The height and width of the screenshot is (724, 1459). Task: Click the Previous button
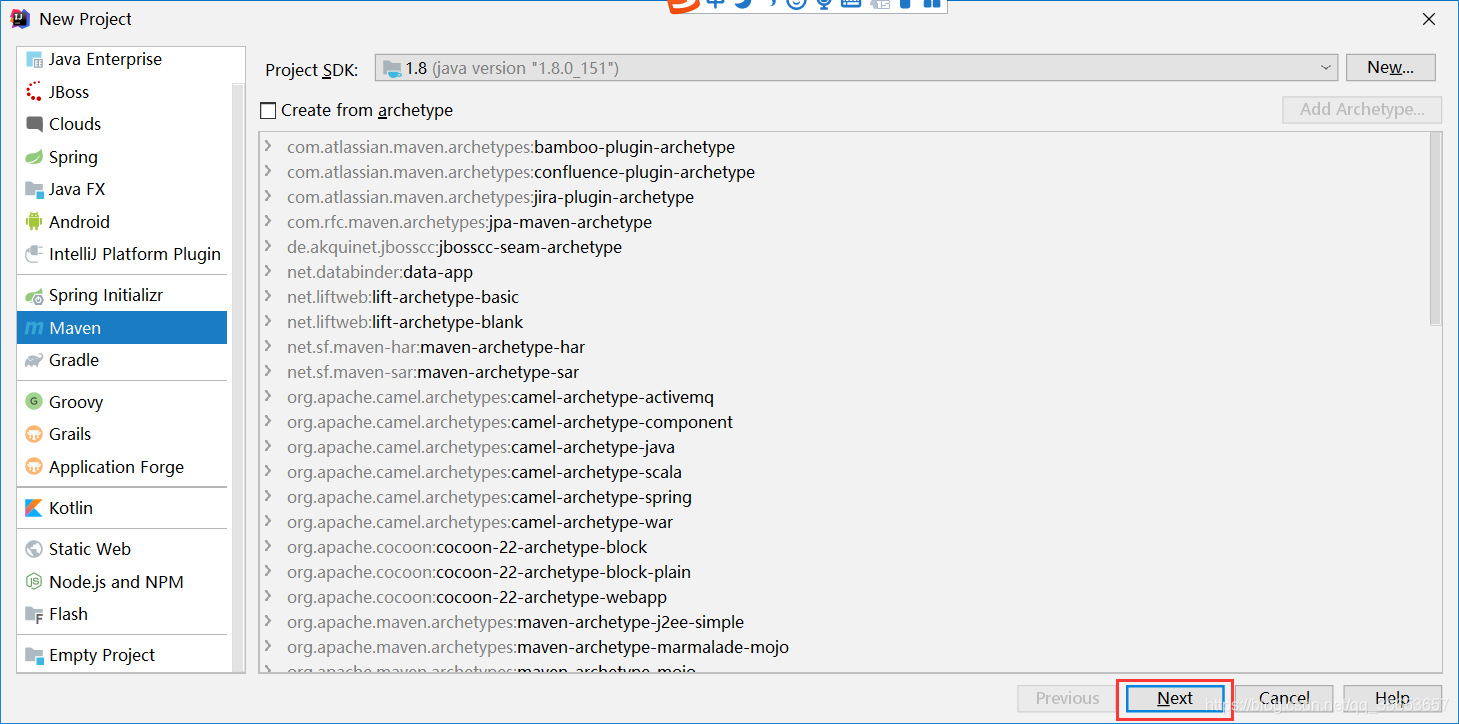click(x=1067, y=699)
